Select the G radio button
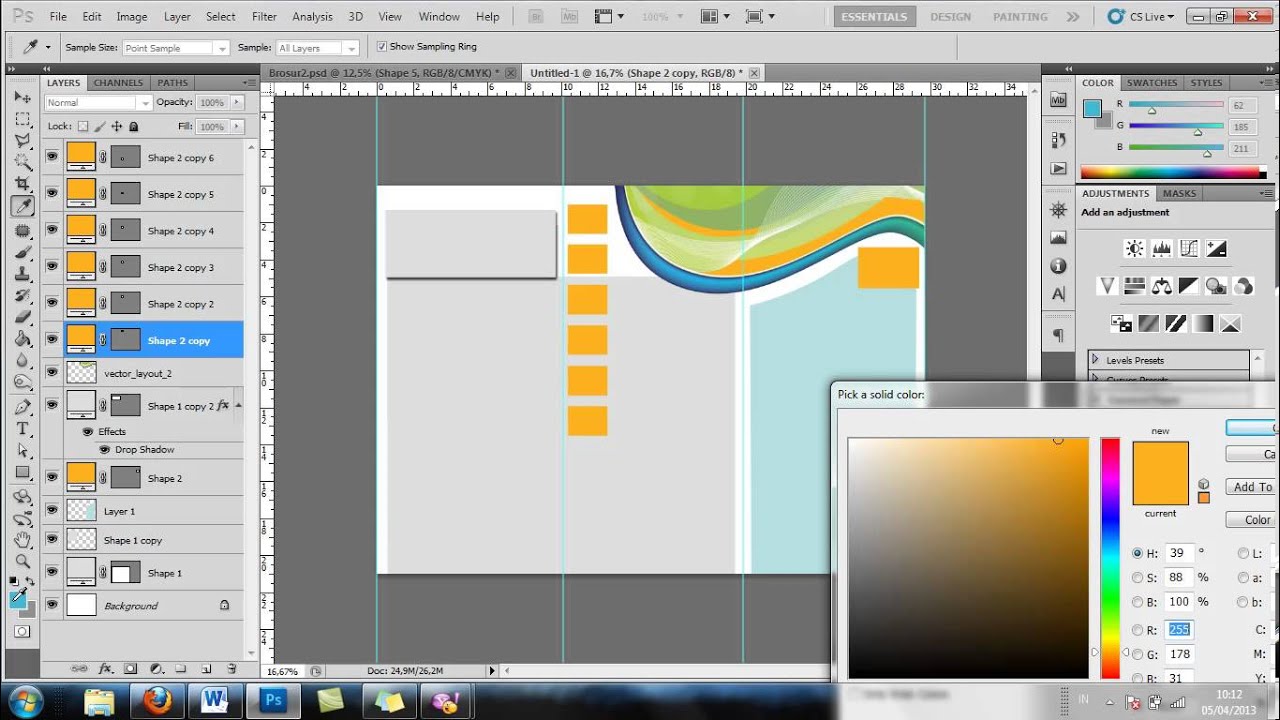 click(x=1137, y=654)
